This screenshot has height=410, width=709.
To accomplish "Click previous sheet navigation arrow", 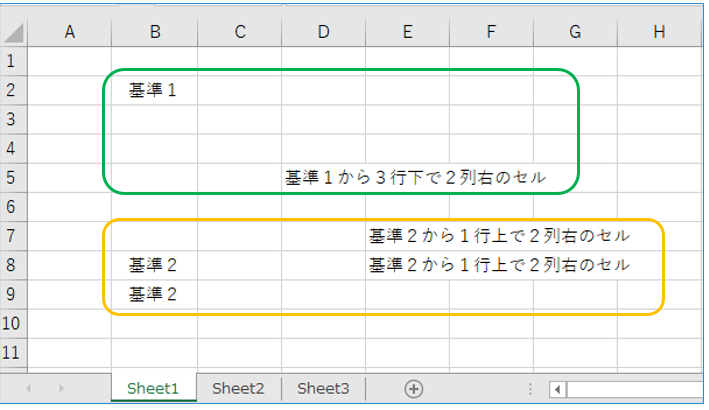I will coord(28,389).
